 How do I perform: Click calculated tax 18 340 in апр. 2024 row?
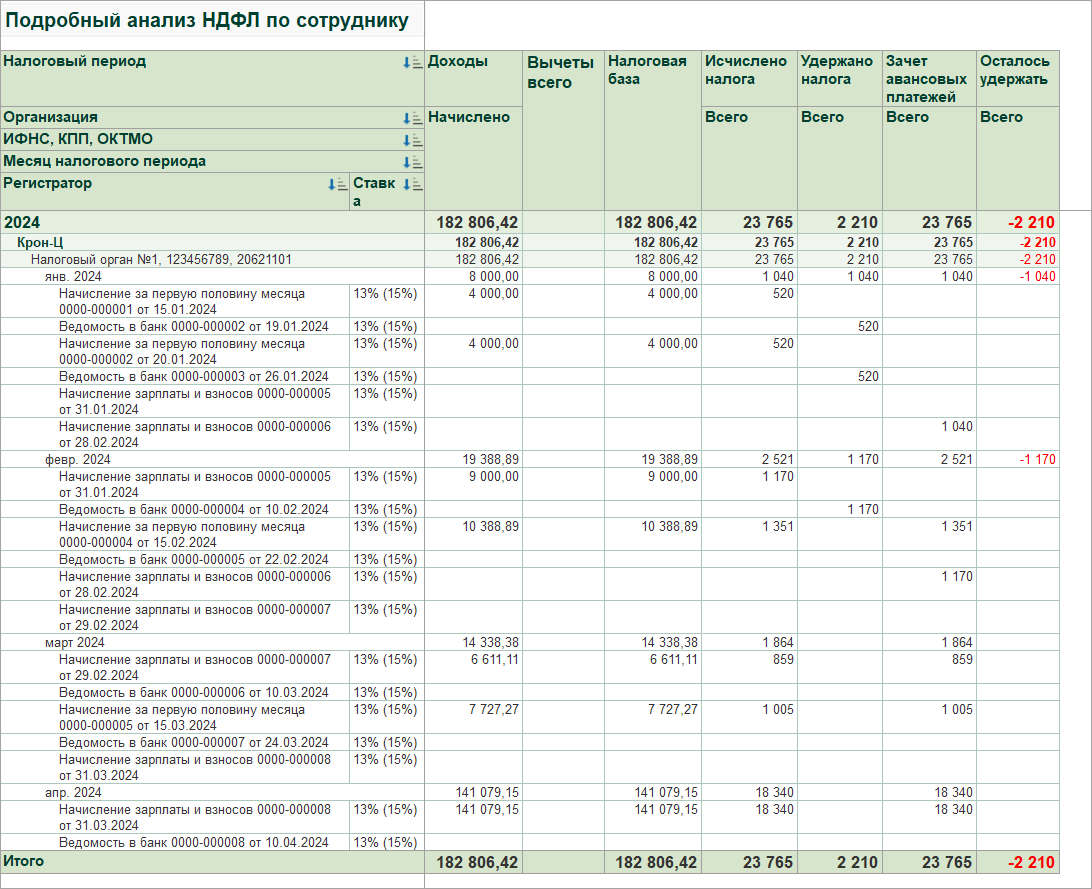pyautogui.click(x=774, y=792)
